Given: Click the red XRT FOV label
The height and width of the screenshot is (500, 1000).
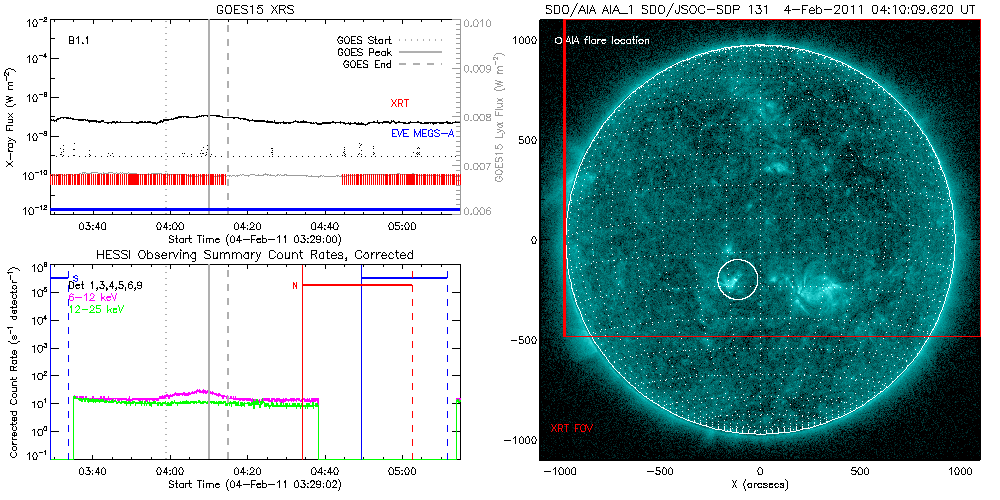Looking at the screenshot, I should click(x=571, y=428).
